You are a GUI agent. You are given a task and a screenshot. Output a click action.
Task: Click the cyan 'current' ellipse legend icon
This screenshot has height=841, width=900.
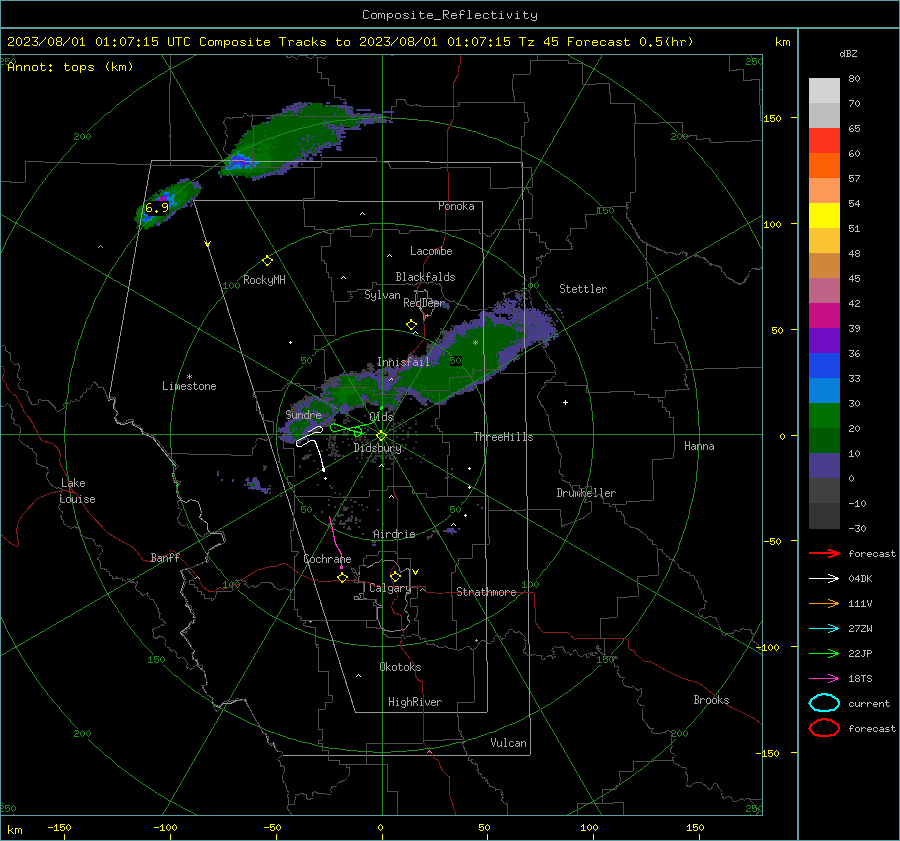[824, 703]
